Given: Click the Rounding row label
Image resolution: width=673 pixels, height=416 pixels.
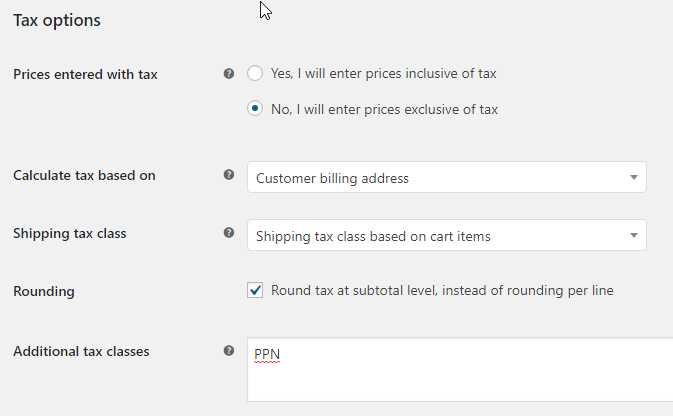Looking at the screenshot, I should (44, 292).
